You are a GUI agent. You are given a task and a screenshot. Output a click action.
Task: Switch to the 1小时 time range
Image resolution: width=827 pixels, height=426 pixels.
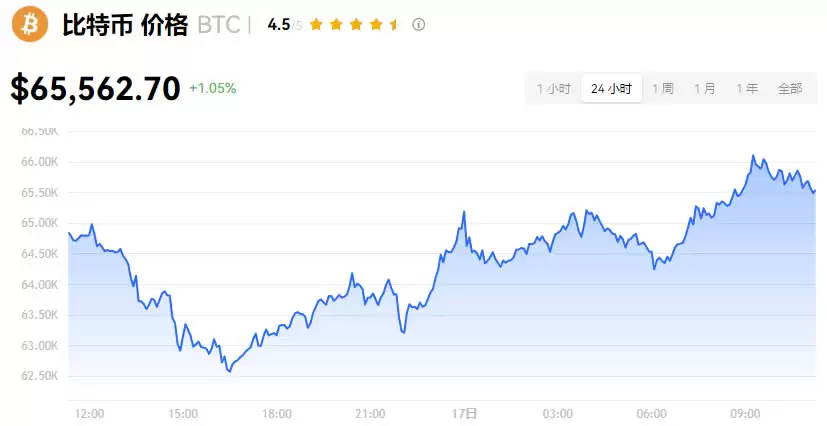coord(553,89)
